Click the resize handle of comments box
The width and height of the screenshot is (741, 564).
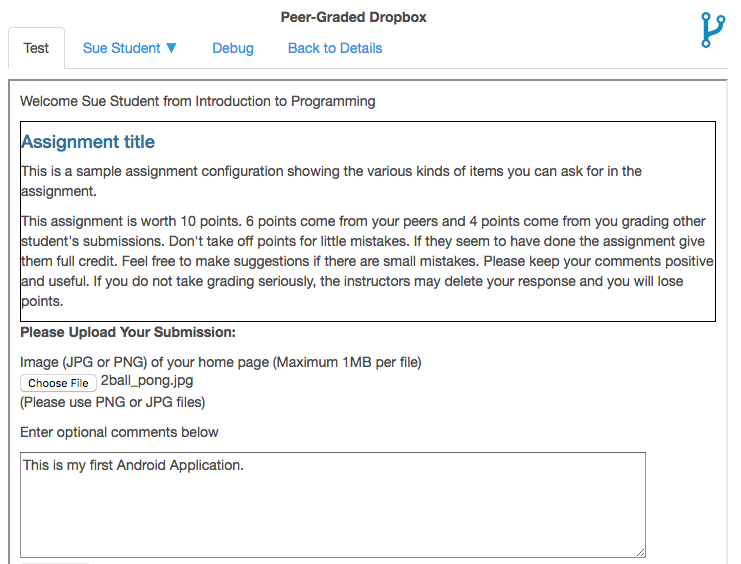(639, 551)
